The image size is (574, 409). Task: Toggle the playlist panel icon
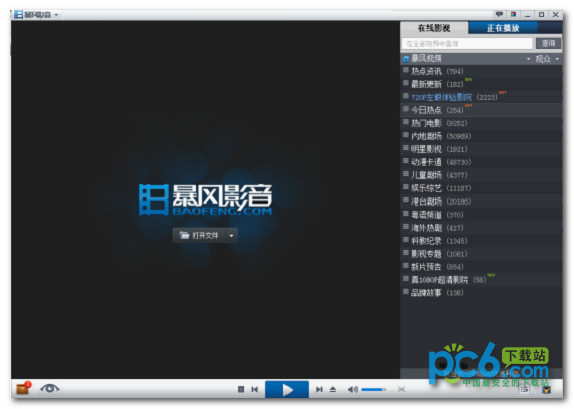[x=524, y=390]
